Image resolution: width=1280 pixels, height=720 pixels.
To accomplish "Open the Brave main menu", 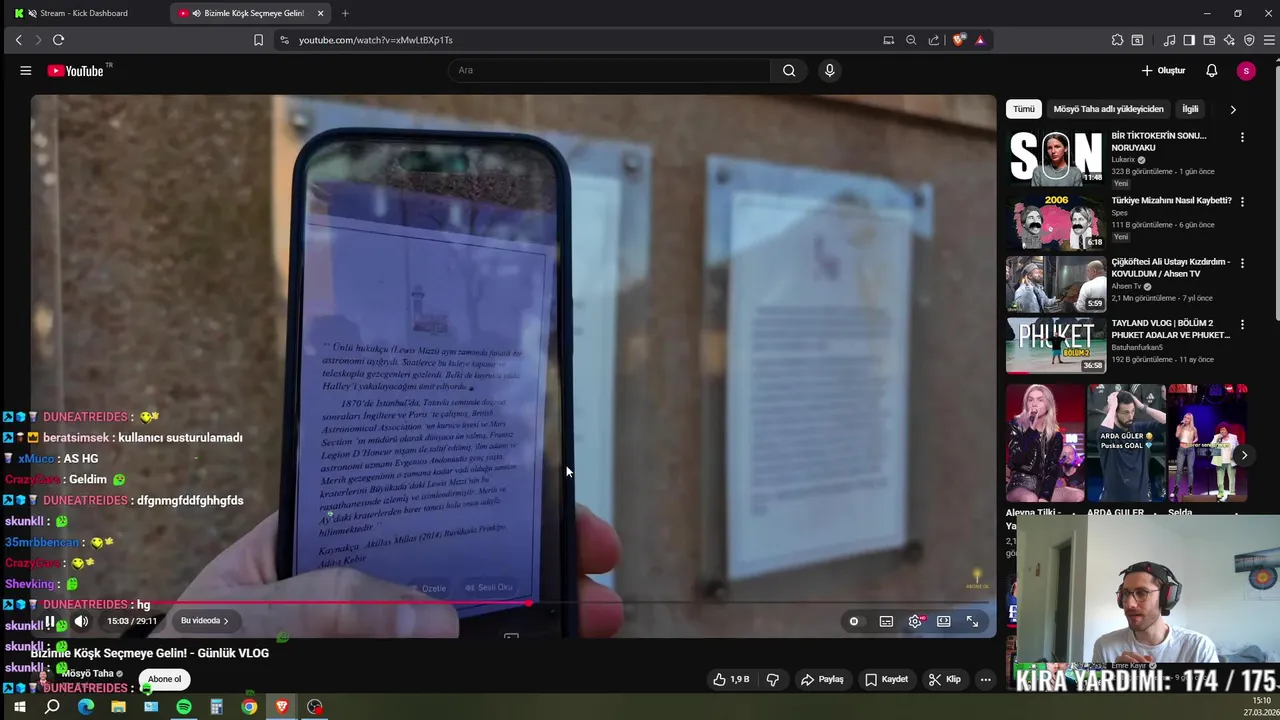I will click(1270, 40).
